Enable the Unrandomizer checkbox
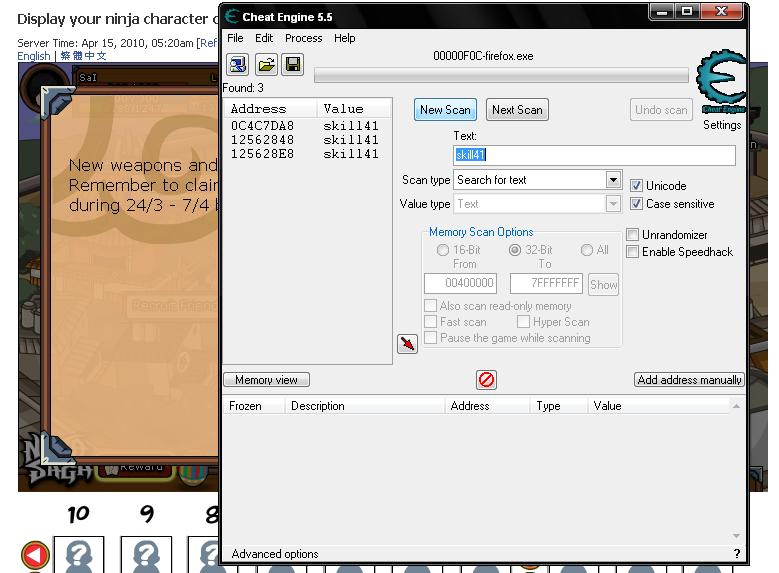The height and width of the screenshot is (573, 779). tap(632, 235)
